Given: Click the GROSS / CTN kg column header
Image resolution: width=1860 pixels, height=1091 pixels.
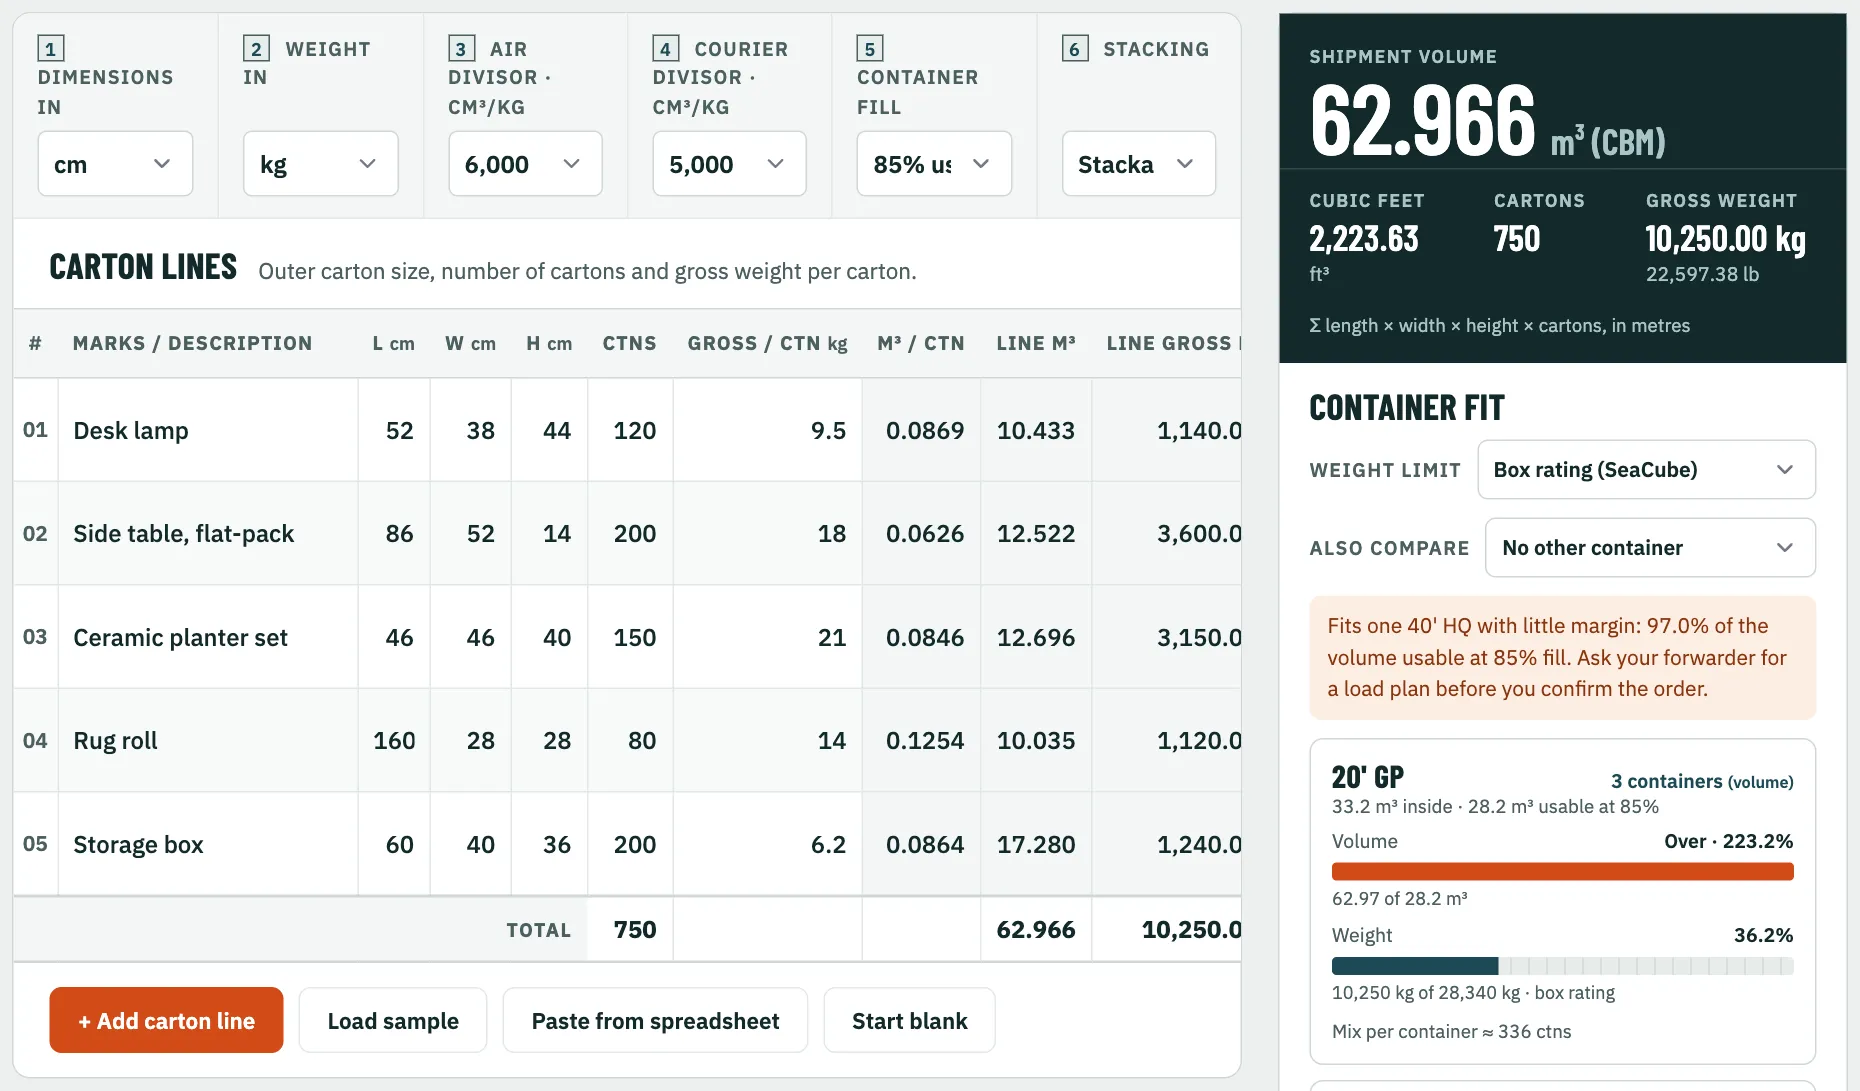Looking at the screenshot, I should point(767,343).
